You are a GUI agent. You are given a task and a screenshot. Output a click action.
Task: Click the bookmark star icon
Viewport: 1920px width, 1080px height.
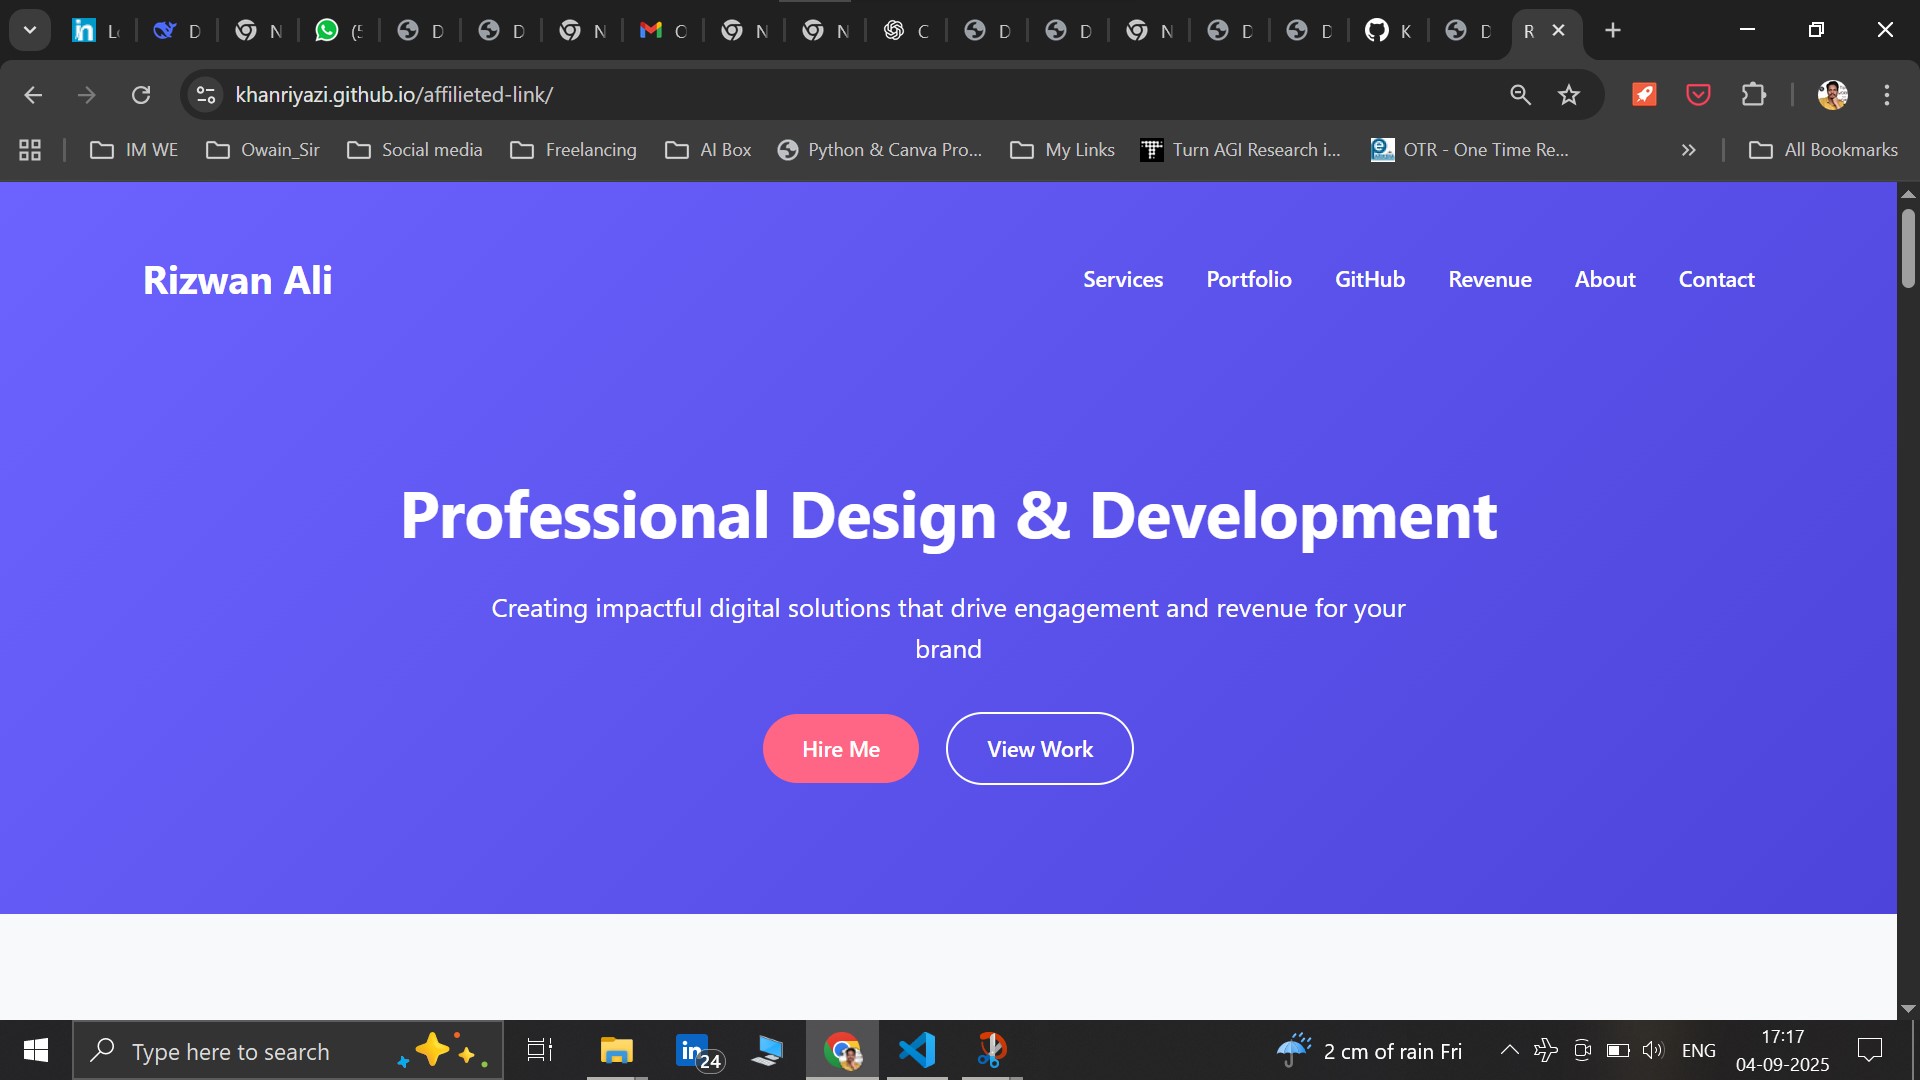[x=1569, y=95]
